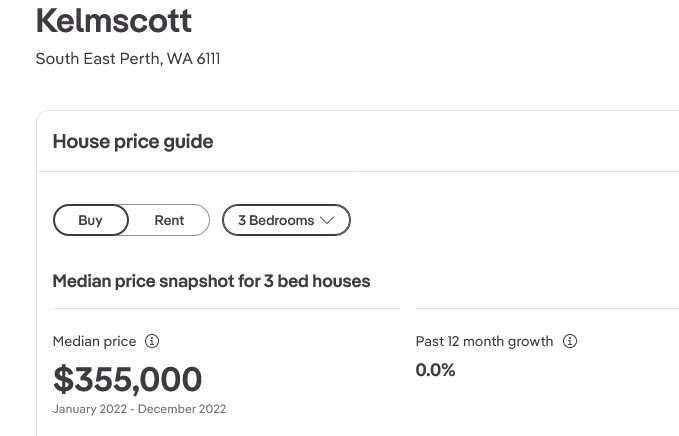Click the Past 12 month growth info icon

pos(570,341)
